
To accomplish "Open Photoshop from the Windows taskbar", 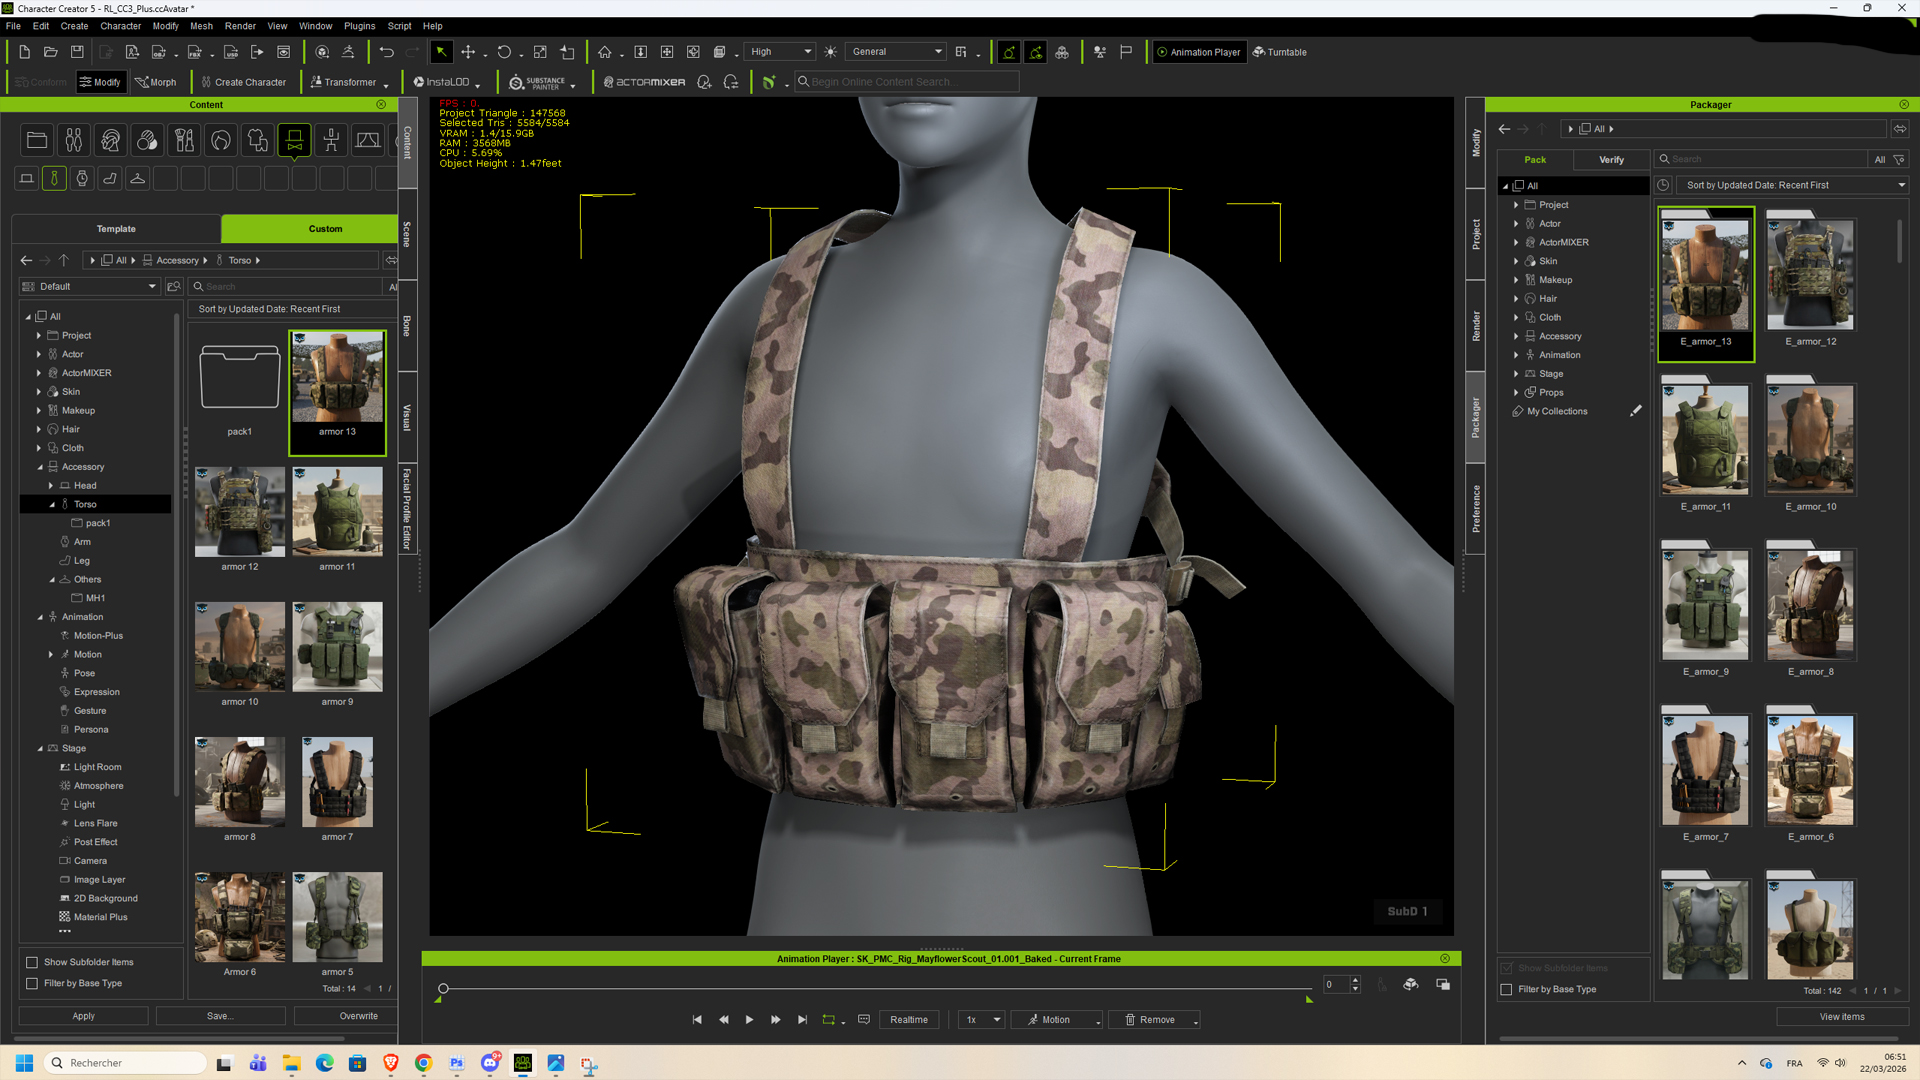I will tap(457, 1063).
